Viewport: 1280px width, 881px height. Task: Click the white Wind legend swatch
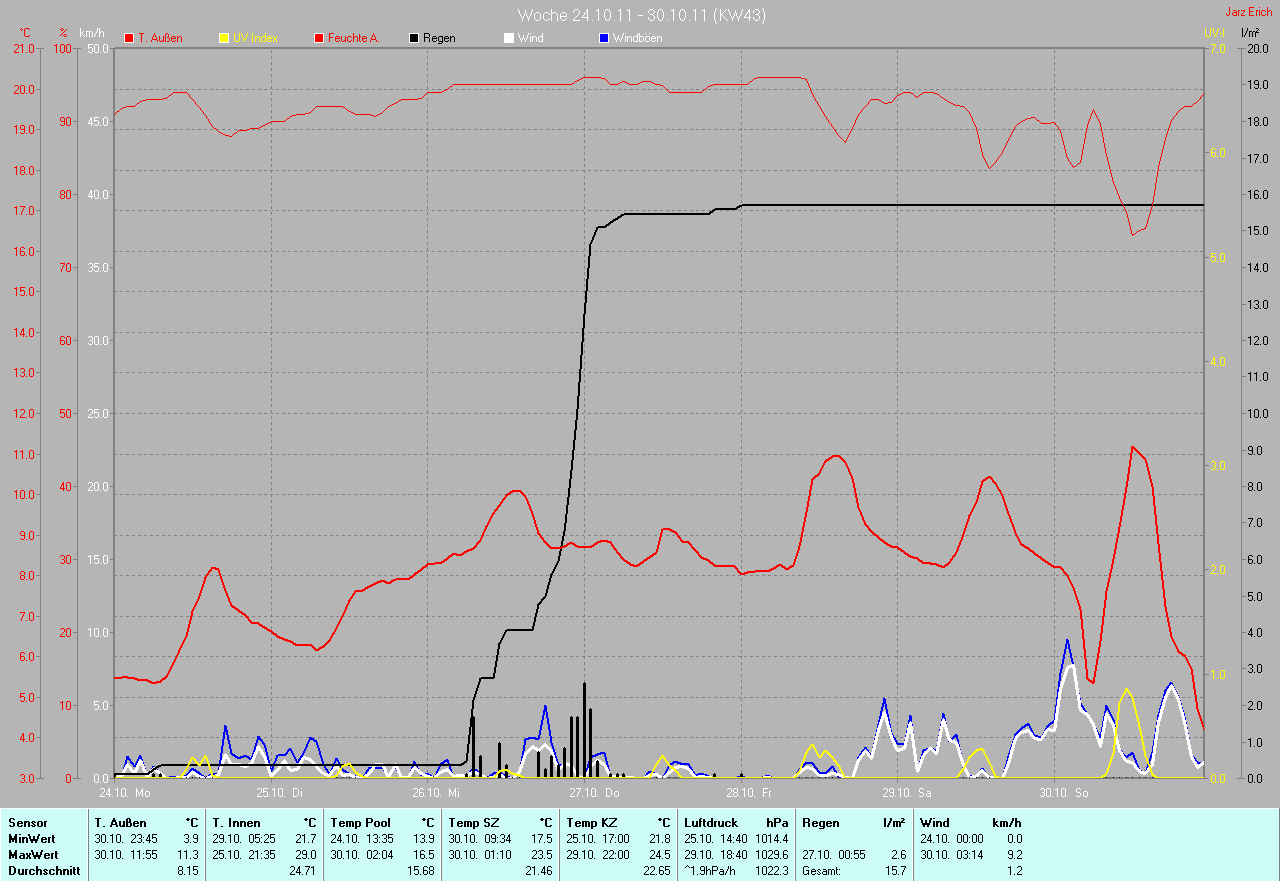[x=509, y=38]
